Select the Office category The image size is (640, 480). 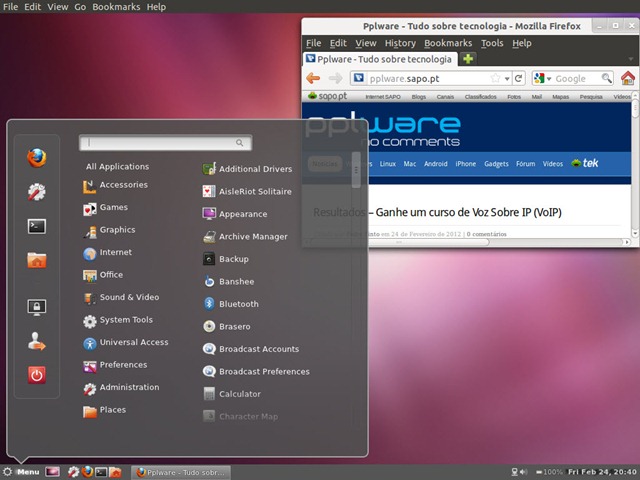tap(103, 275)
